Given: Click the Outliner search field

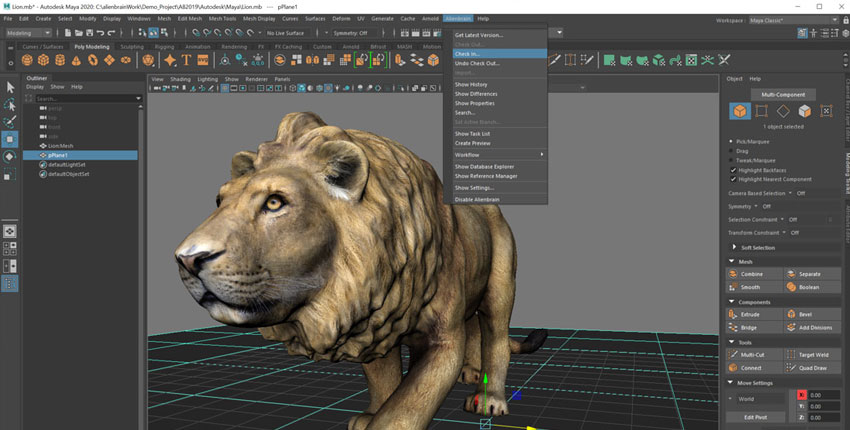Looking at the screenshot, I should pyautogui.click(x=88, y=99).
